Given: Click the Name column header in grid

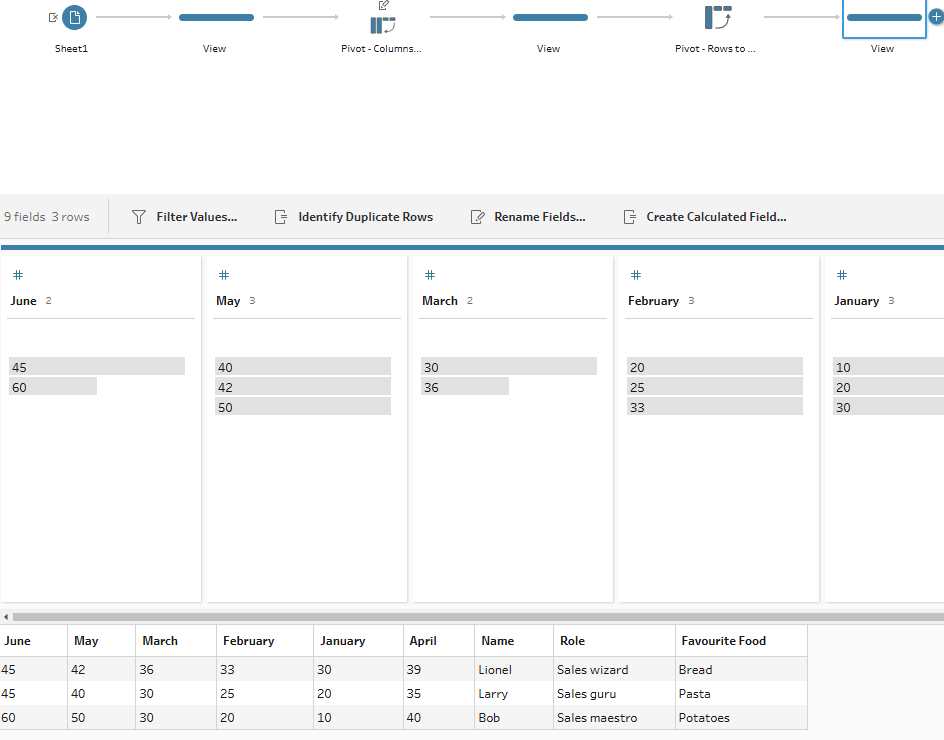Looking at the screenshot, I should pos(497,641).
